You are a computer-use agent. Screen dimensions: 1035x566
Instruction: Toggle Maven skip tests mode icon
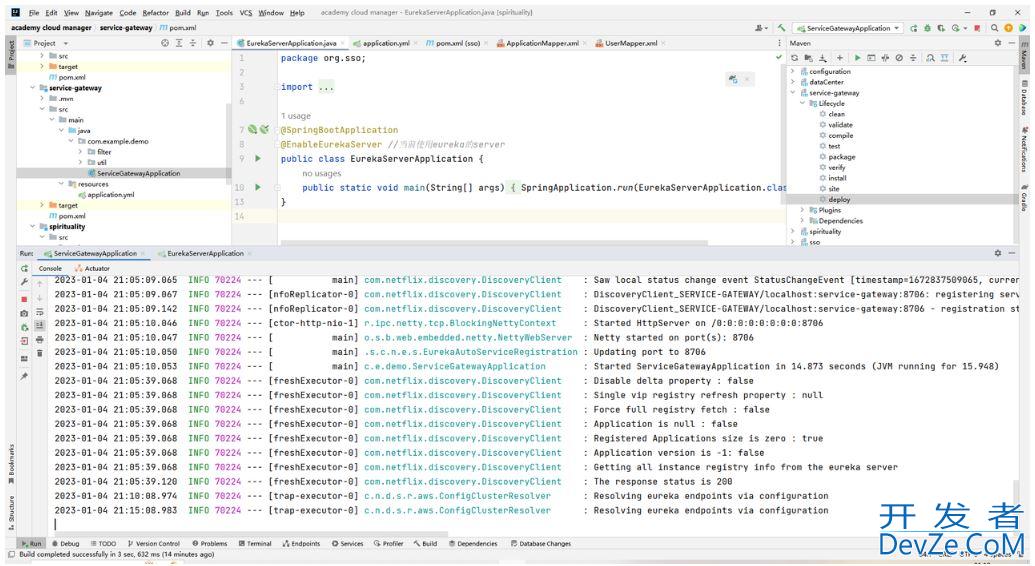click(x=899, y=58)
